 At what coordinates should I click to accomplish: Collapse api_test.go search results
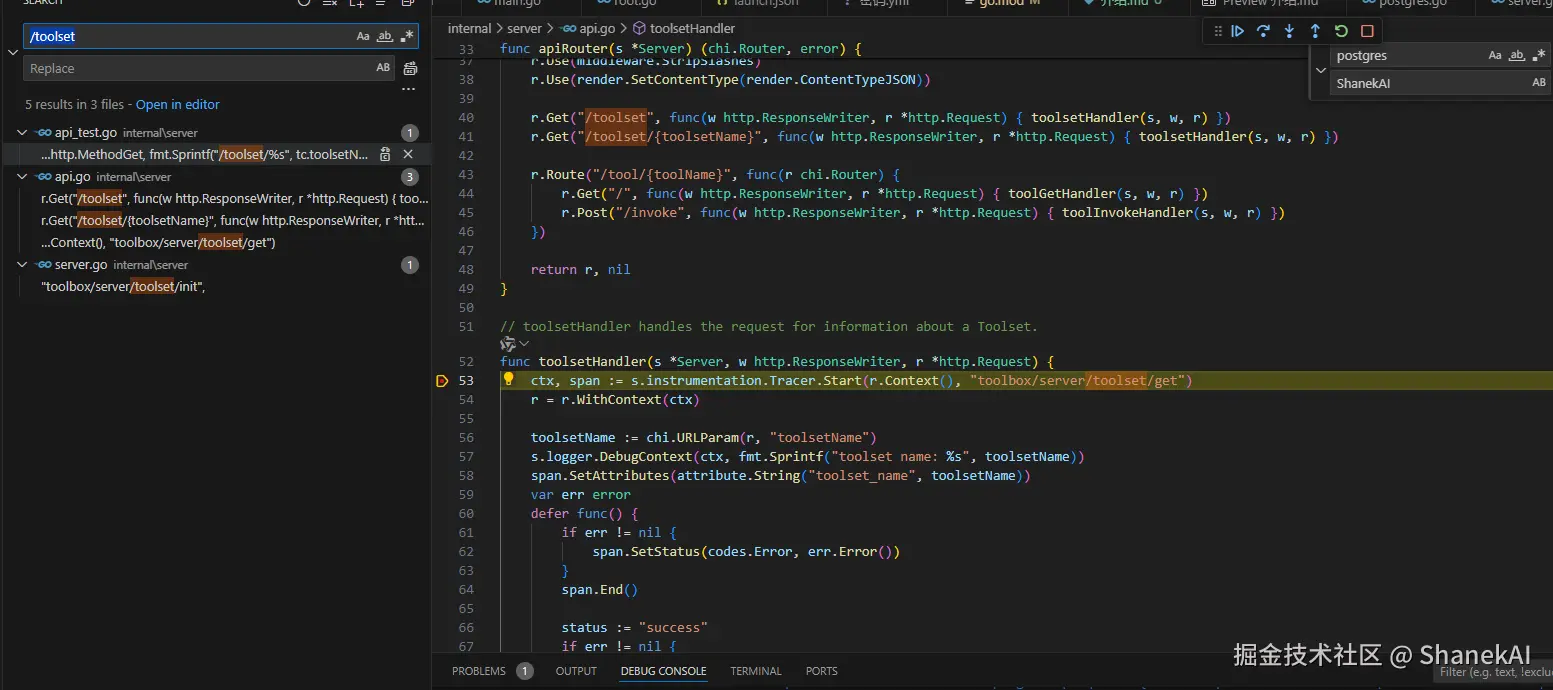pos(22,132)
